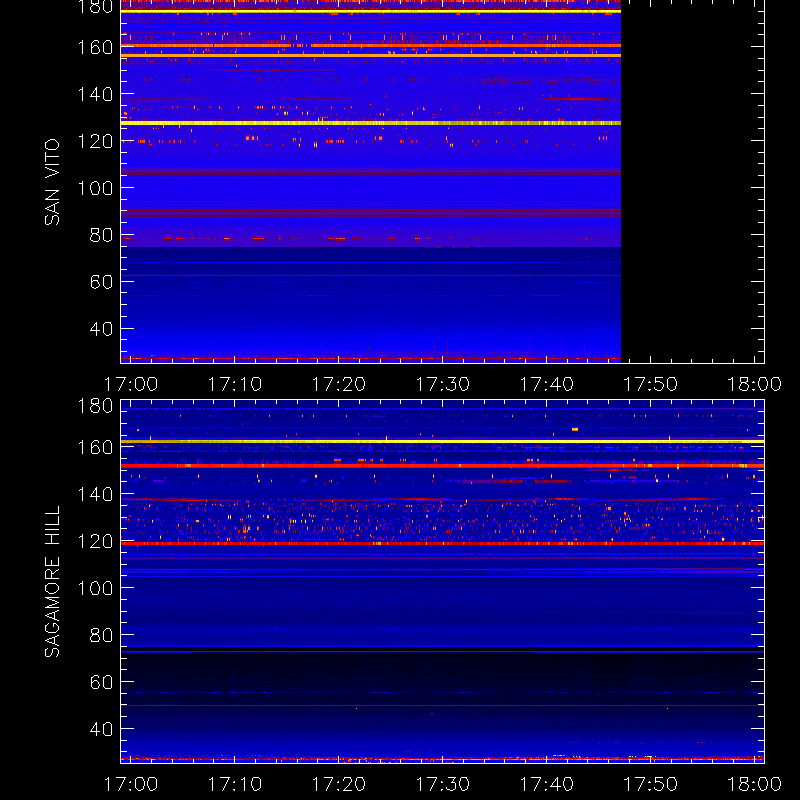Pick the 160 label on Sagamore Hill plot
The image size is (800, 800).
[95, 447]
